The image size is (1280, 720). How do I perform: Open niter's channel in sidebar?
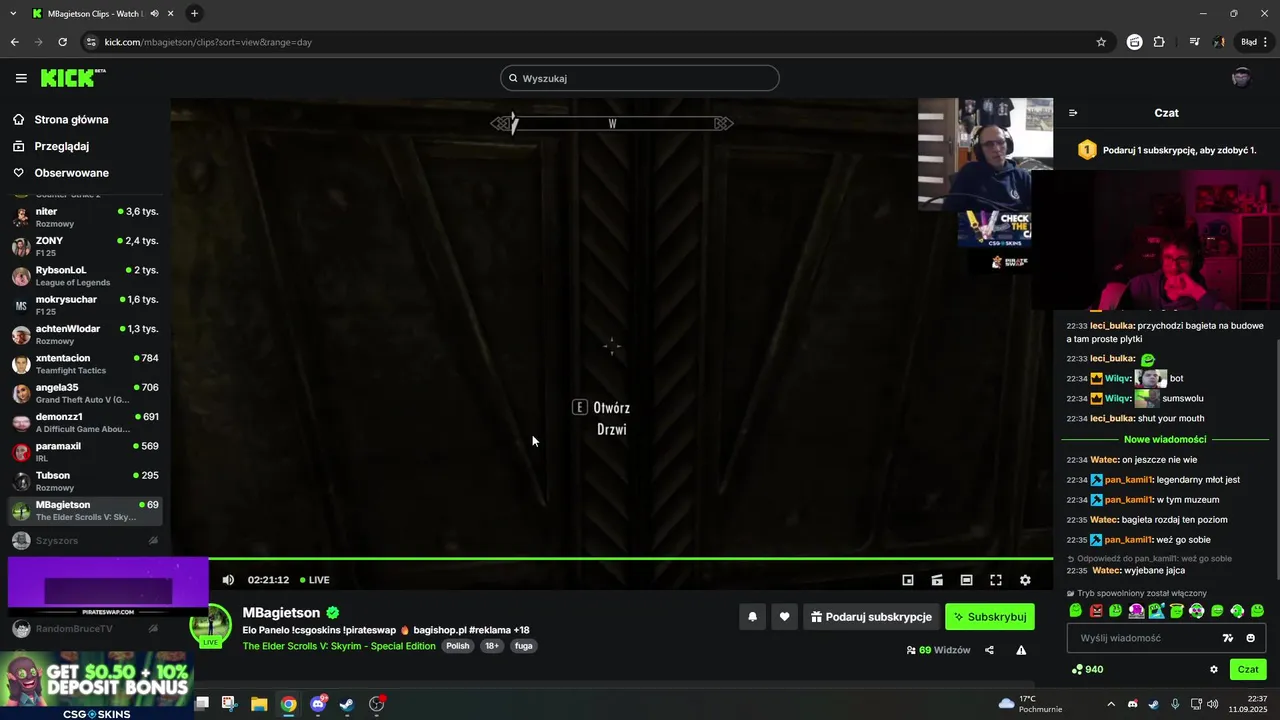tap(84, 217)
